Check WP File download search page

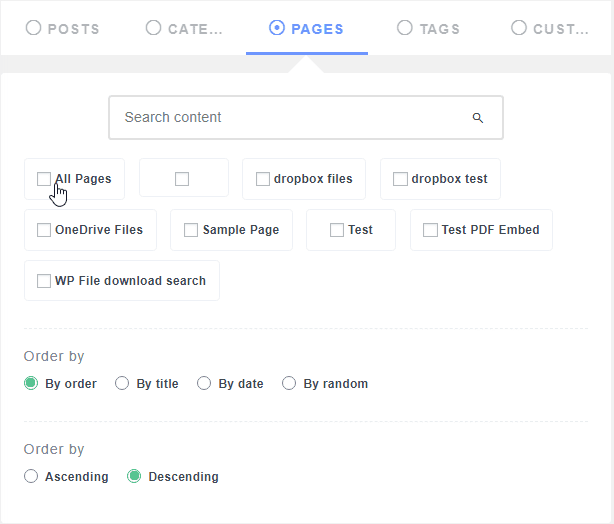pyautogui.click(x=44, y=281)
